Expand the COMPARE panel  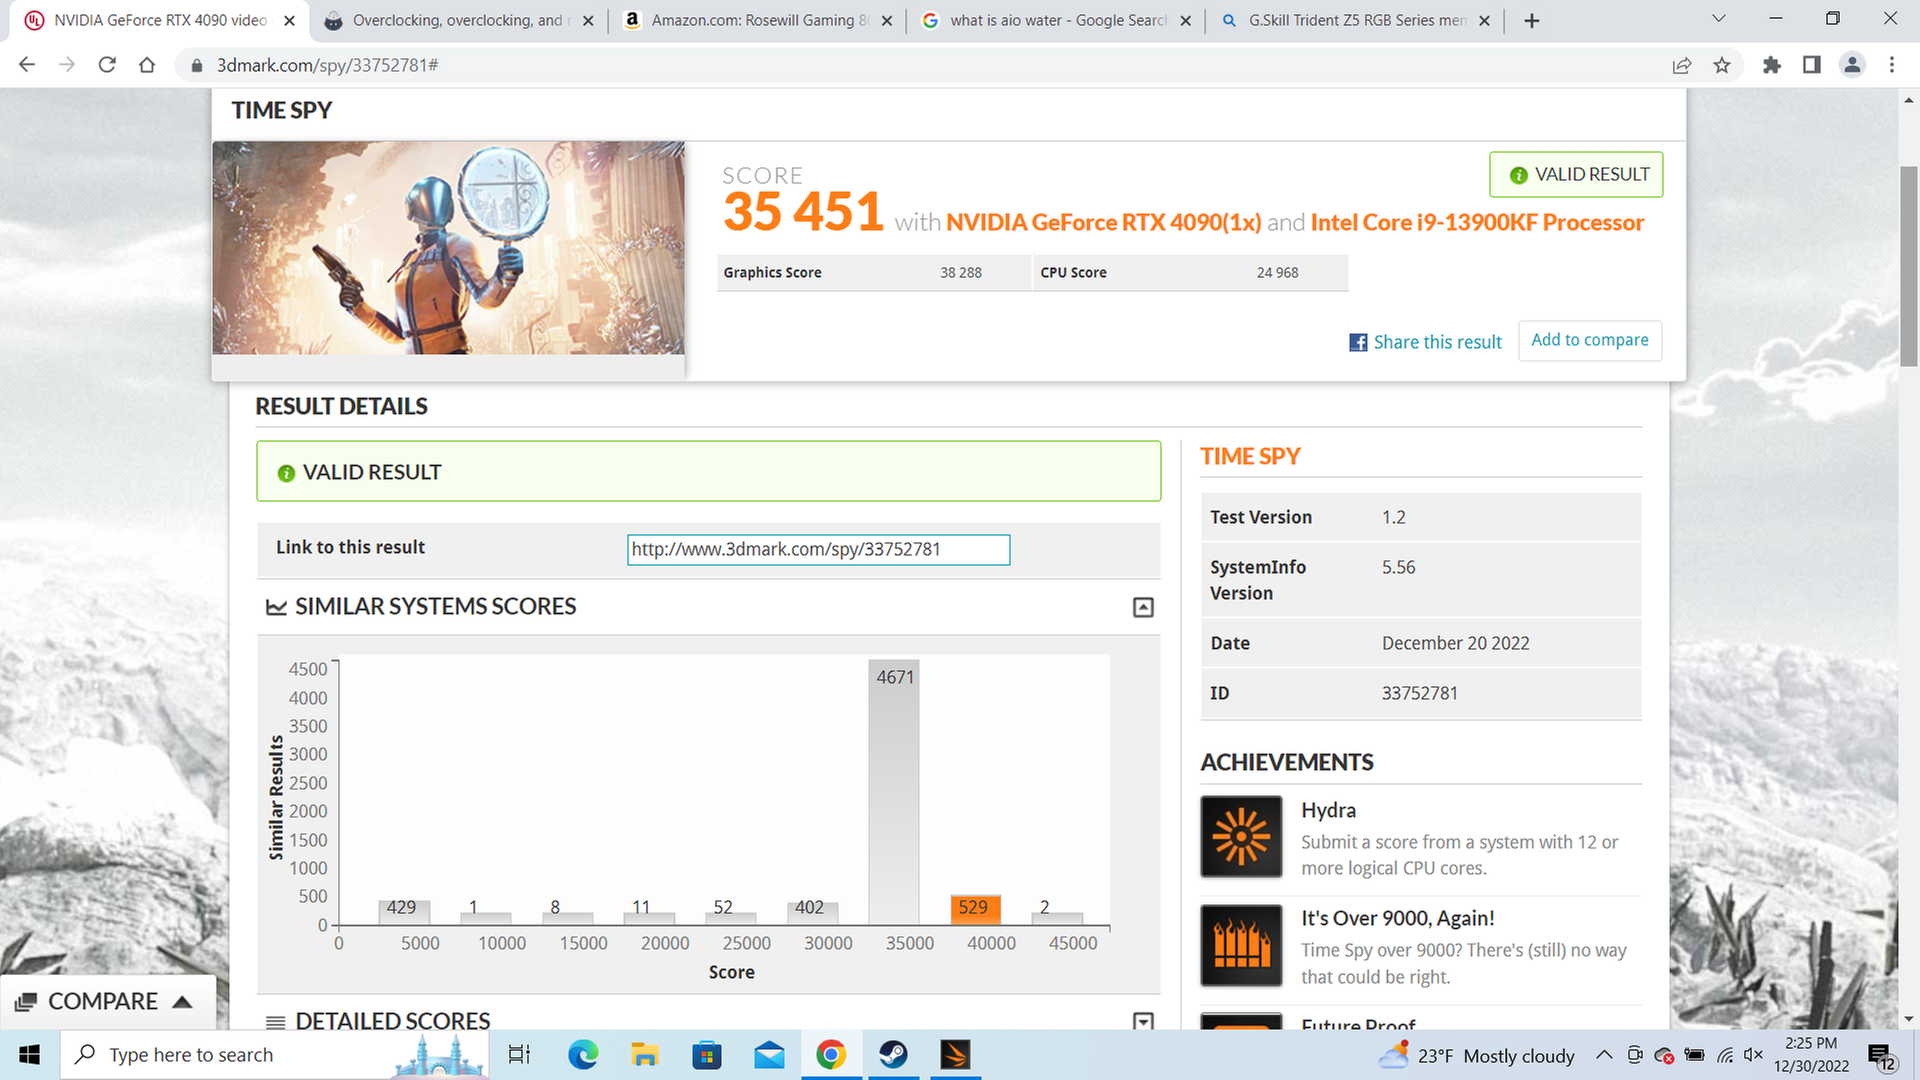(107, 1001)
